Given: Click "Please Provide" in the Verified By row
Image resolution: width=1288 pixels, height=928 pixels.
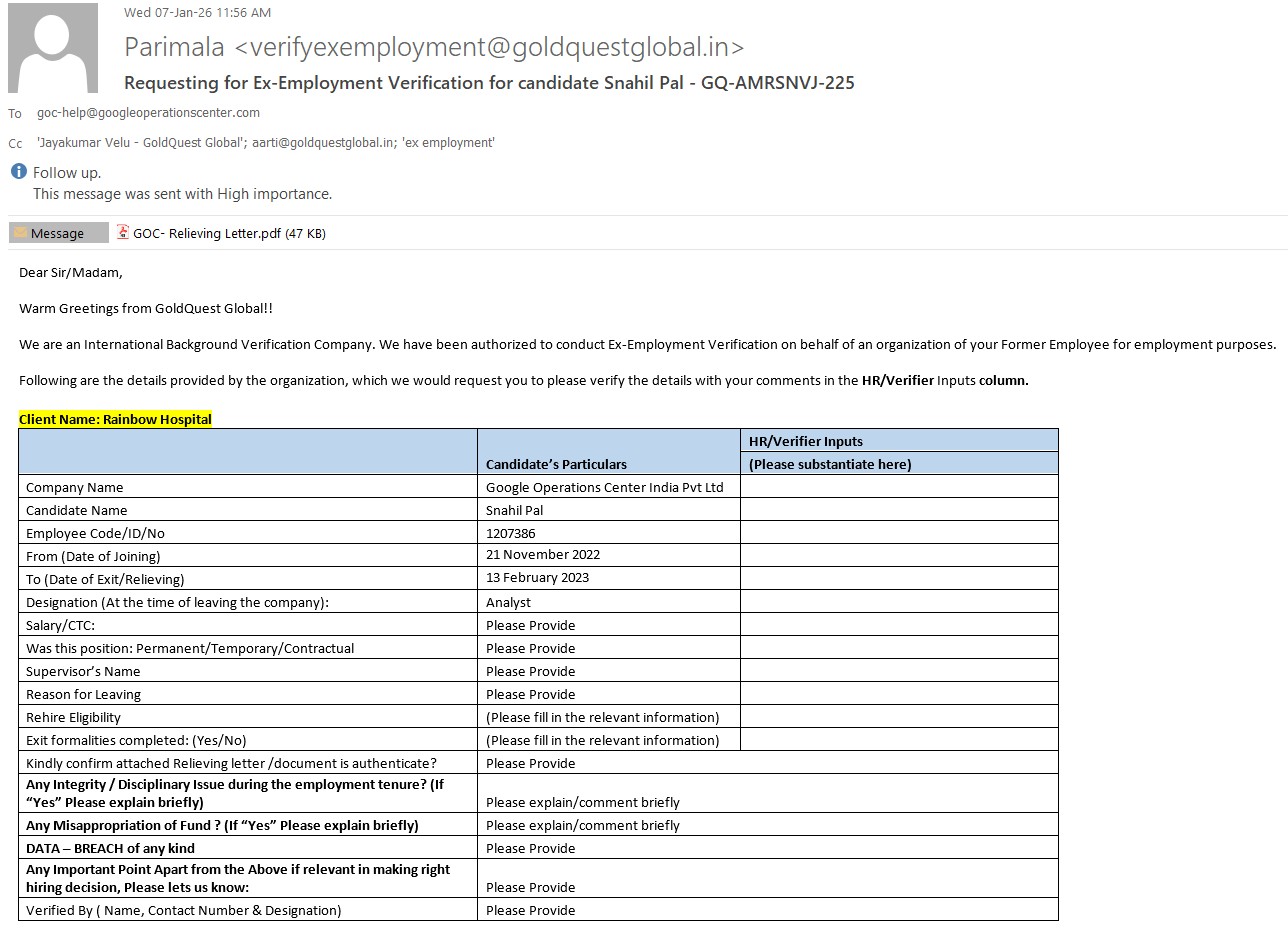Looking at the screenshot, I should point(531,910).
